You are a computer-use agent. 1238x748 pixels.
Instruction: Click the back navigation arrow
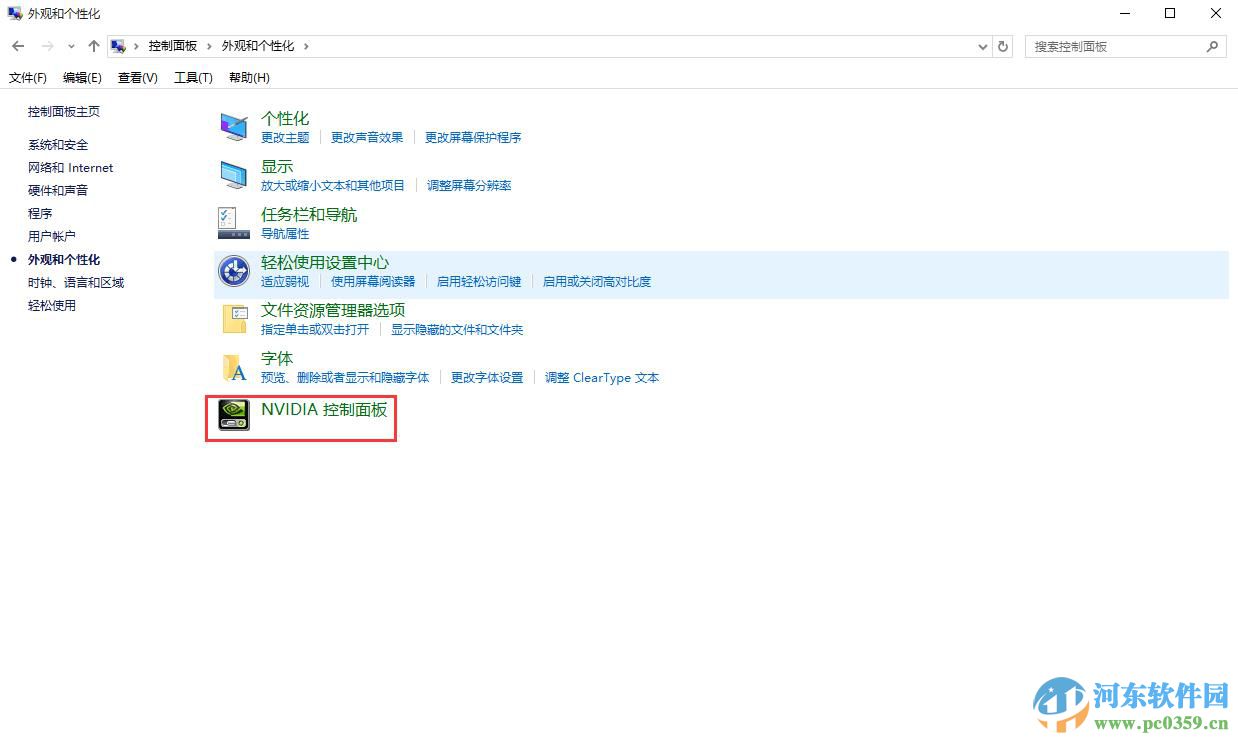17,46
